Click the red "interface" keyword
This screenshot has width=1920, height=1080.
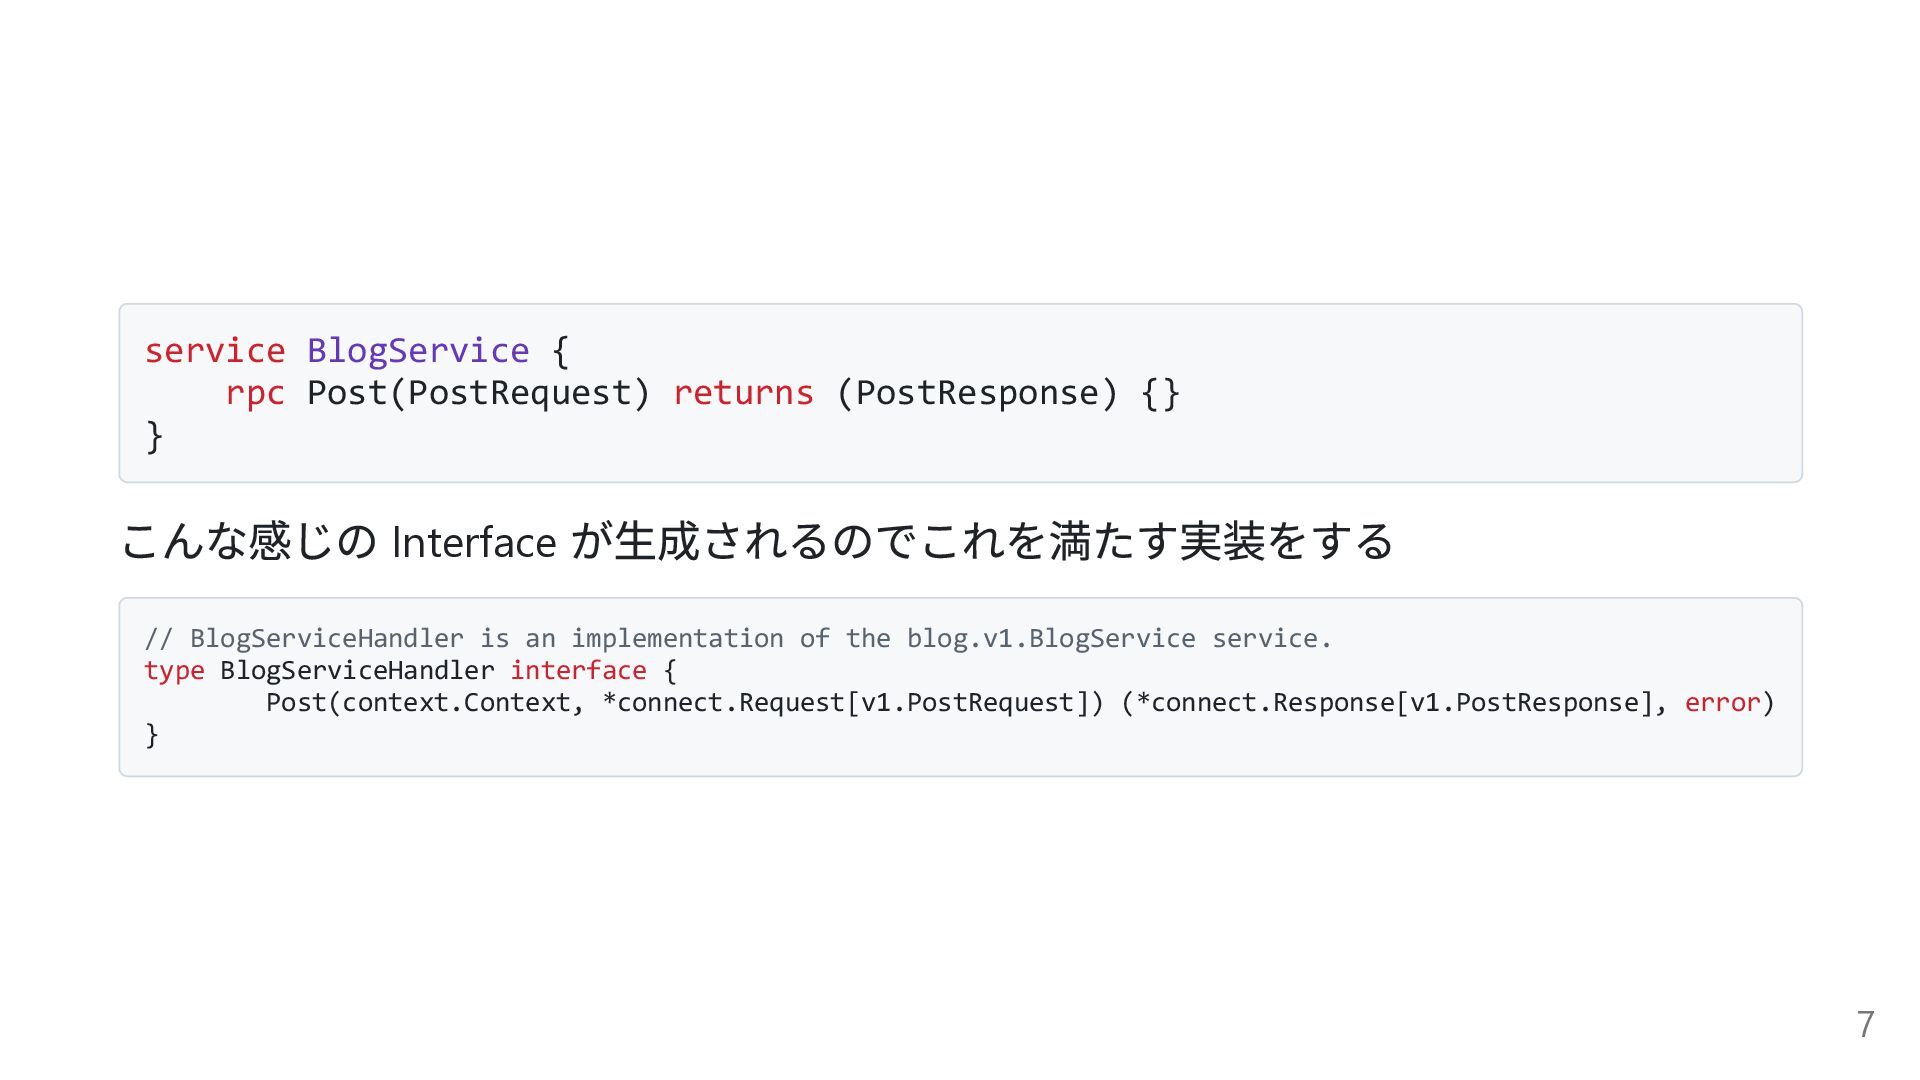pyautogui.click(x=578, y=670)
